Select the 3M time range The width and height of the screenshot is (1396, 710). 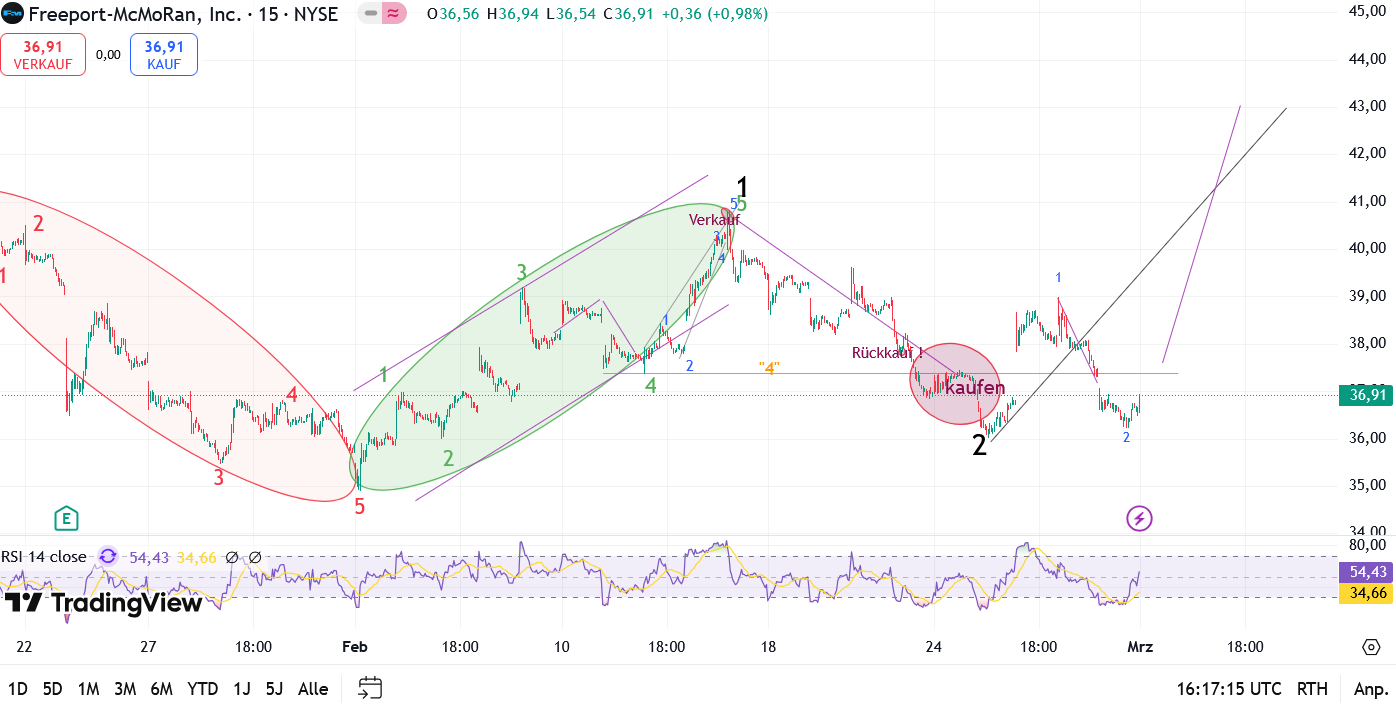point(125,689)
